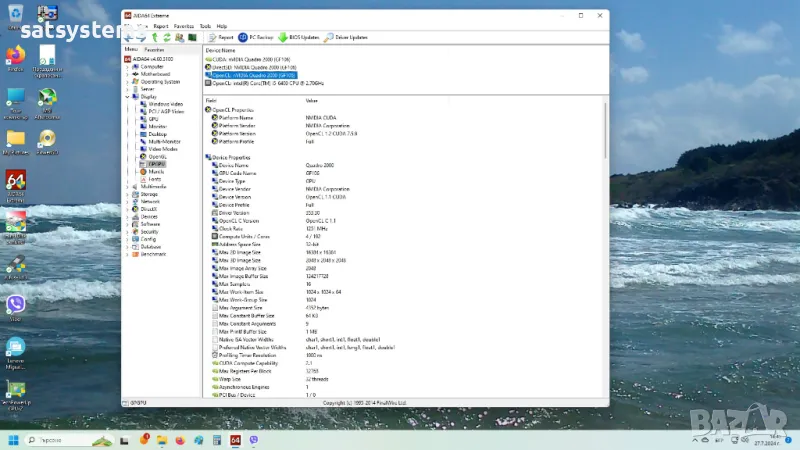Launch Viber from the taskbar
Image resolution: width=800 pixels, height=450 pixels.
[x=254, y=440]
